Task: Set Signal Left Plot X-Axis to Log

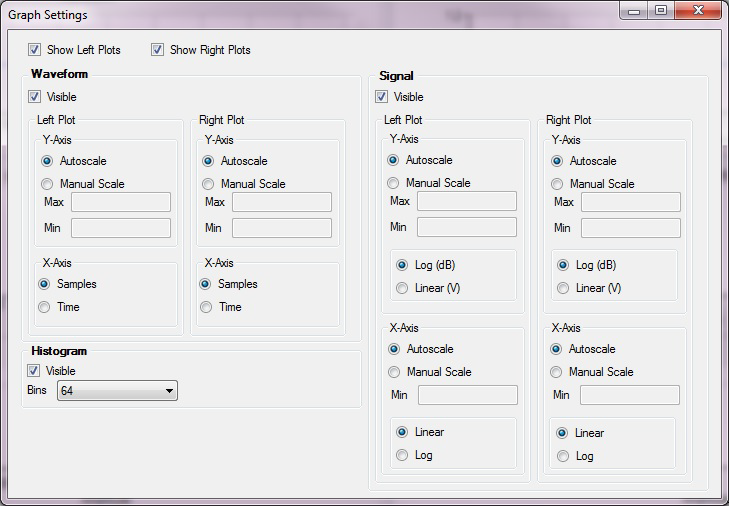Action: click(403, 455)
